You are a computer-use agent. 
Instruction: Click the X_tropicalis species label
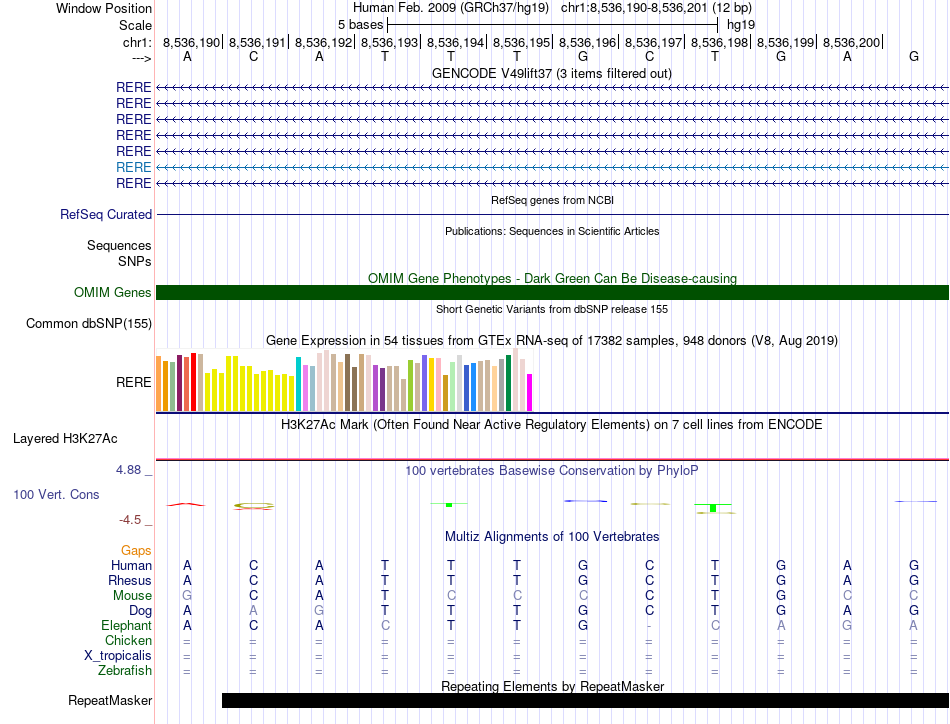click(x=118, y=656)
